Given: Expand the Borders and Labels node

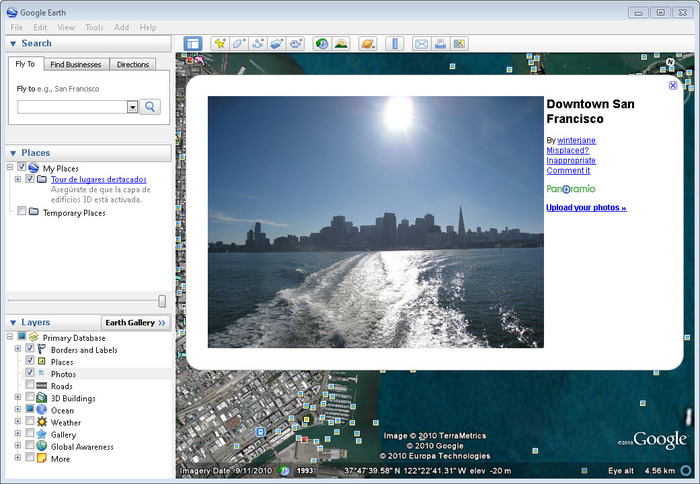Looking at the screenshot, I should 18,348.
